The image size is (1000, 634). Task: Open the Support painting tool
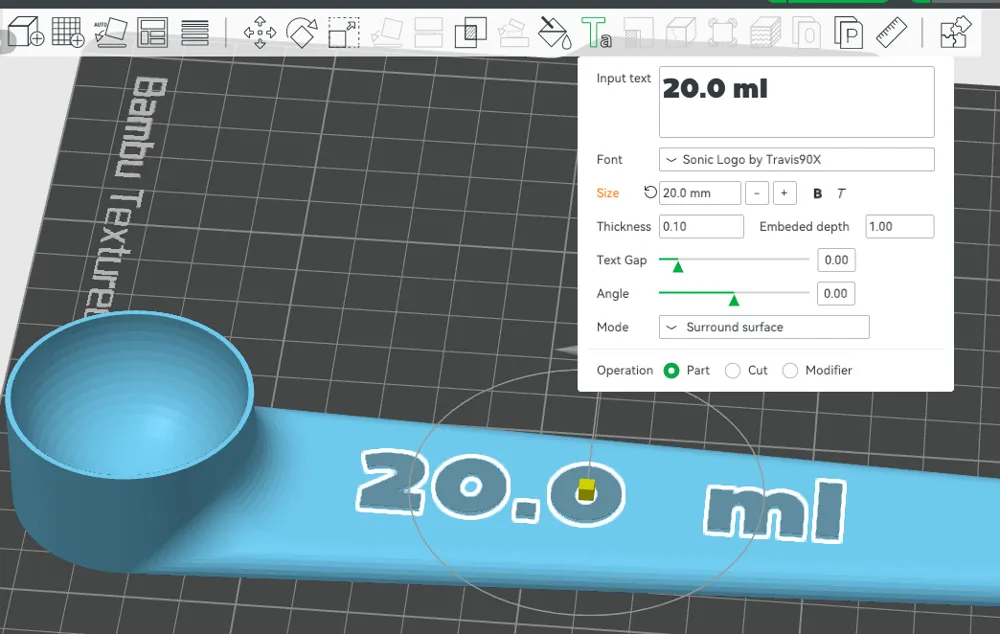point(638,33)
